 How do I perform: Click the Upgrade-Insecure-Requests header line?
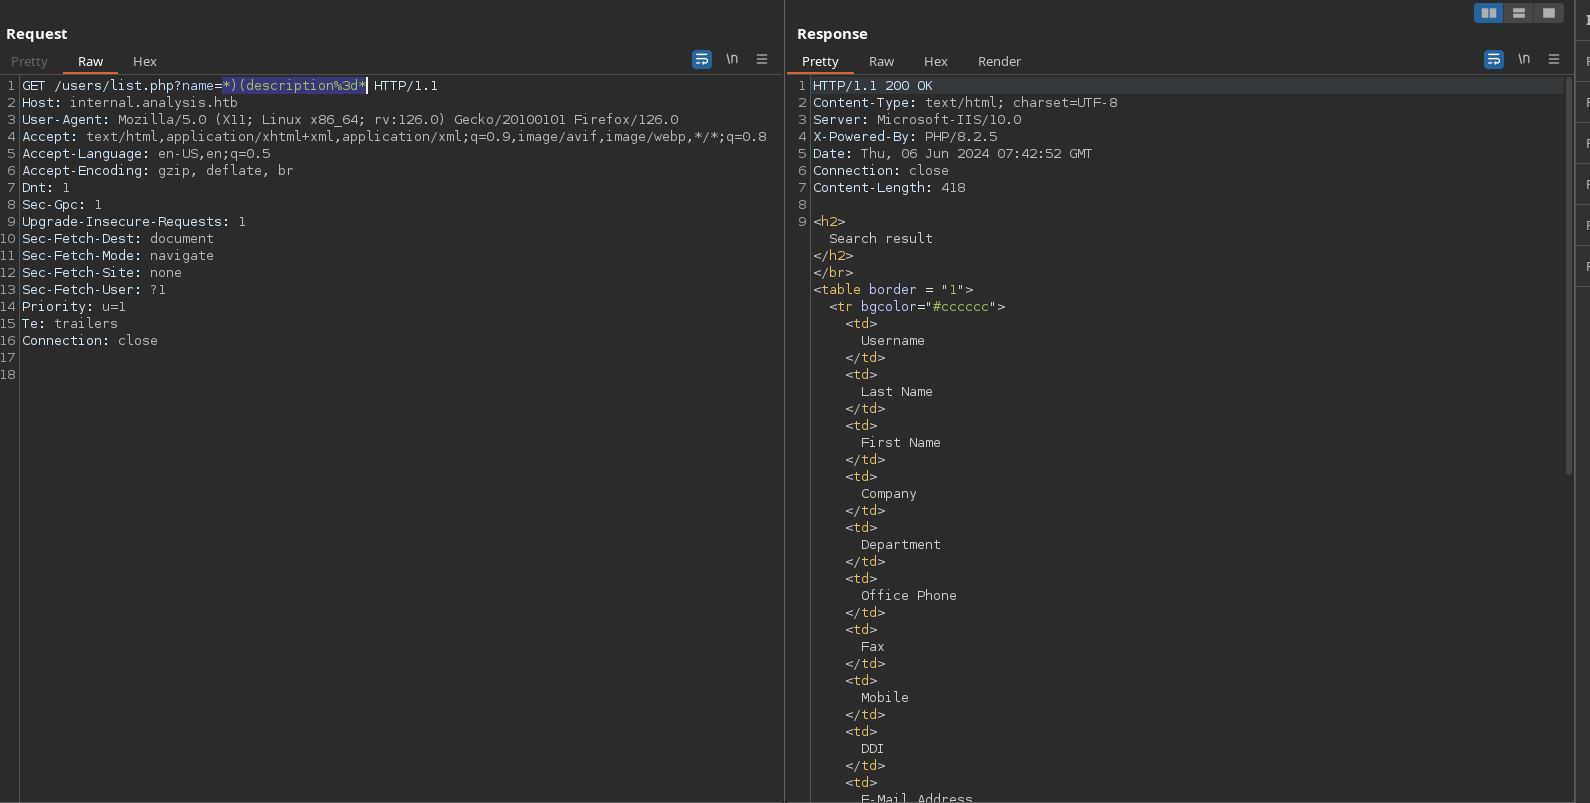[x=134, y=222]
